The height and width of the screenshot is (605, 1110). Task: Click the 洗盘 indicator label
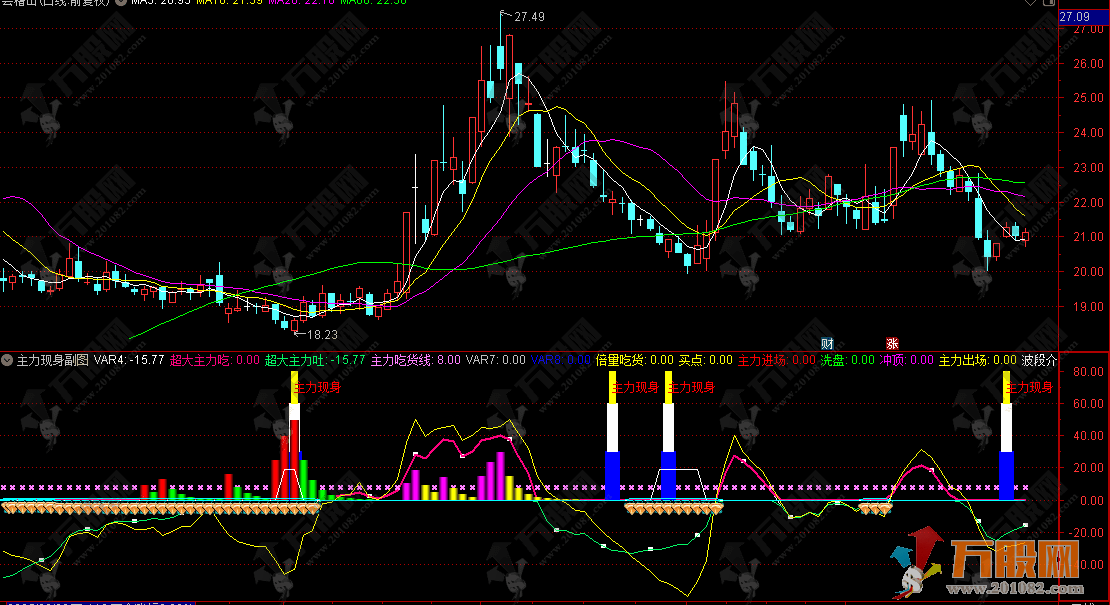832,360
